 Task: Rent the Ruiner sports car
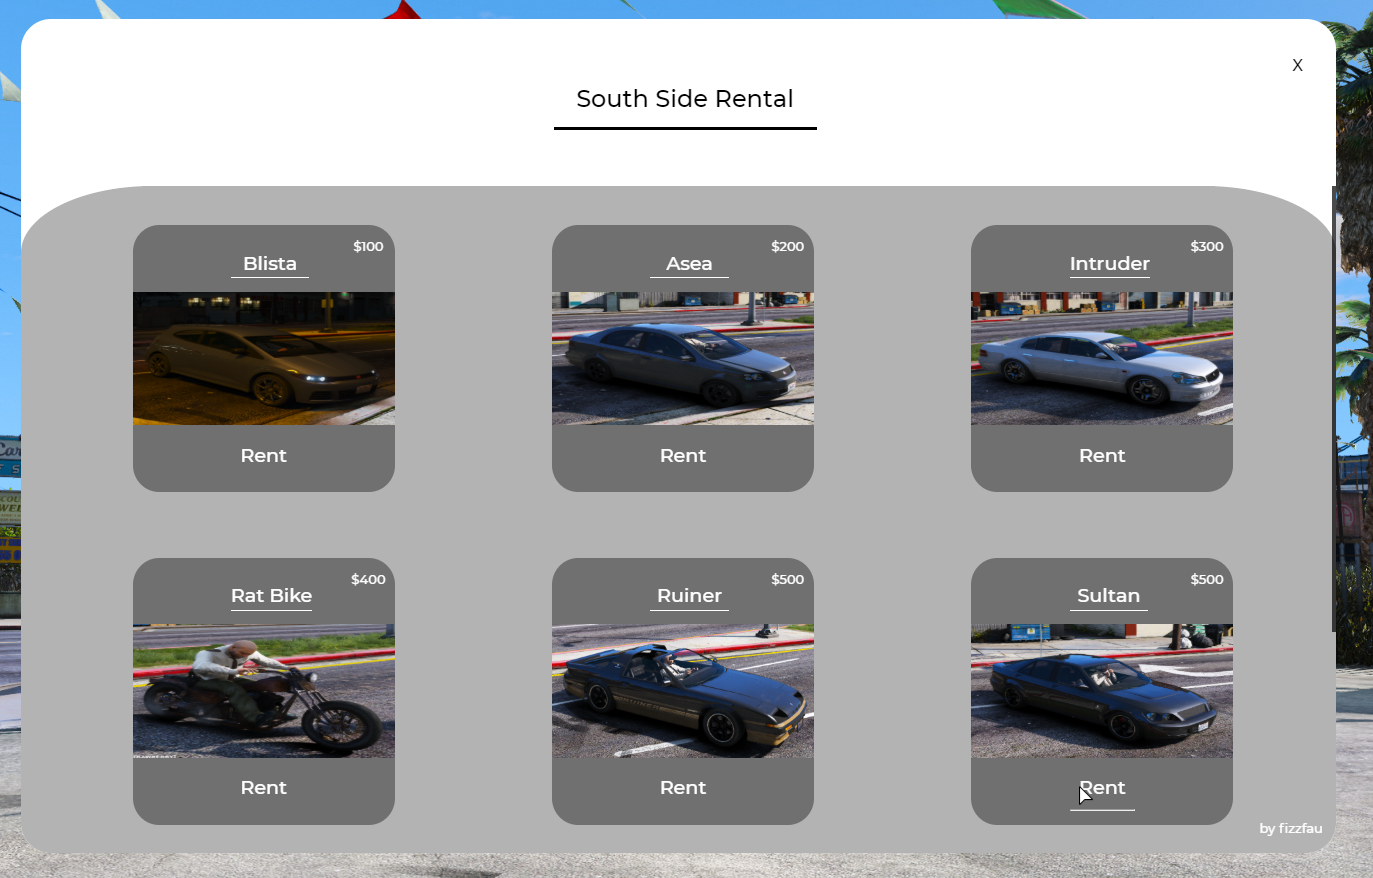click(683, 788)
